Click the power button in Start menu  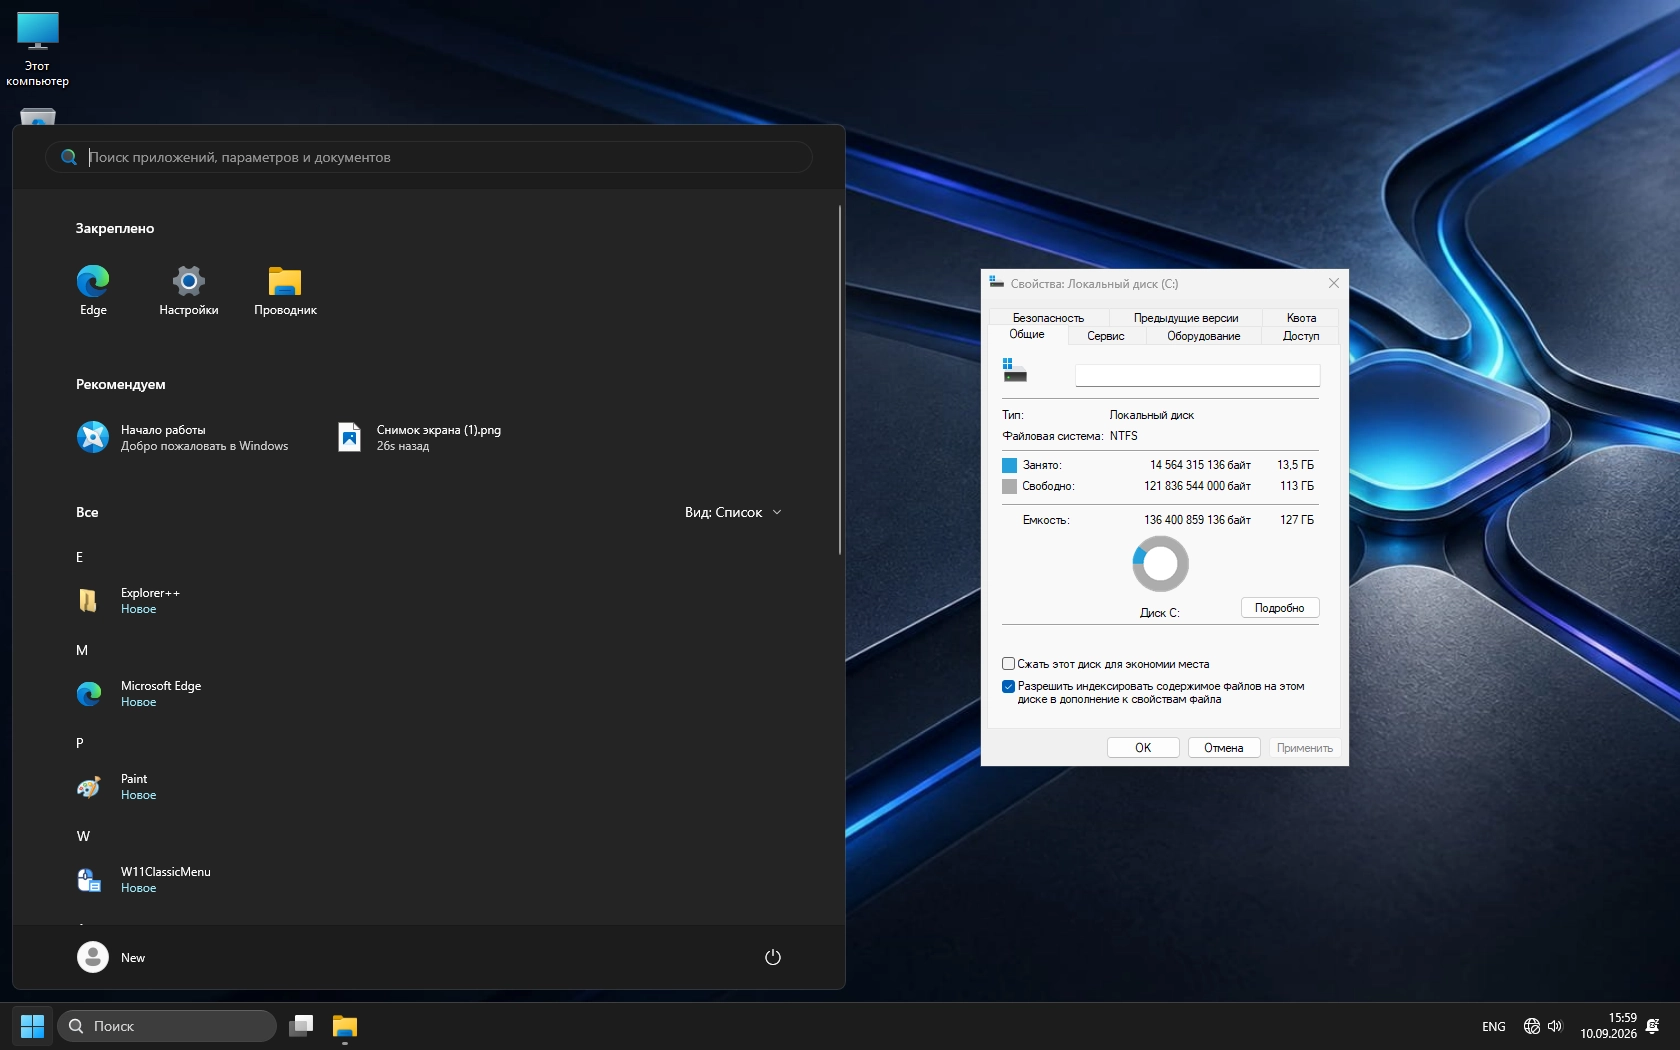click(772, 957)
